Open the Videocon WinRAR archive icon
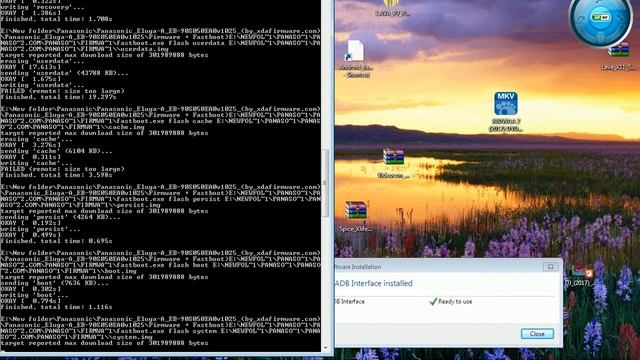This screenshot has width=640, height=360. click(x=393, y=157)
